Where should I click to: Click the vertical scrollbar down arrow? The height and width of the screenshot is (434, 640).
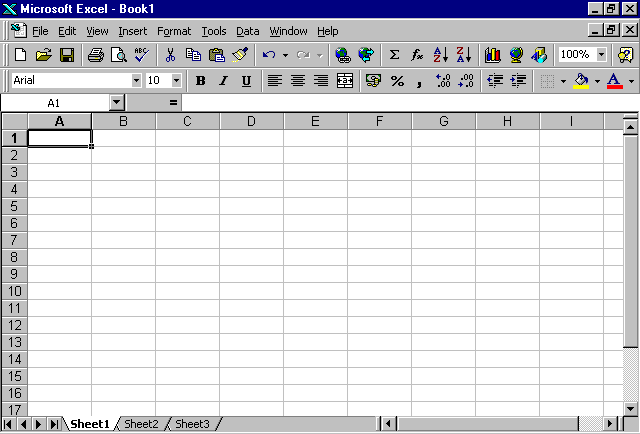click(x=631, y=408)
